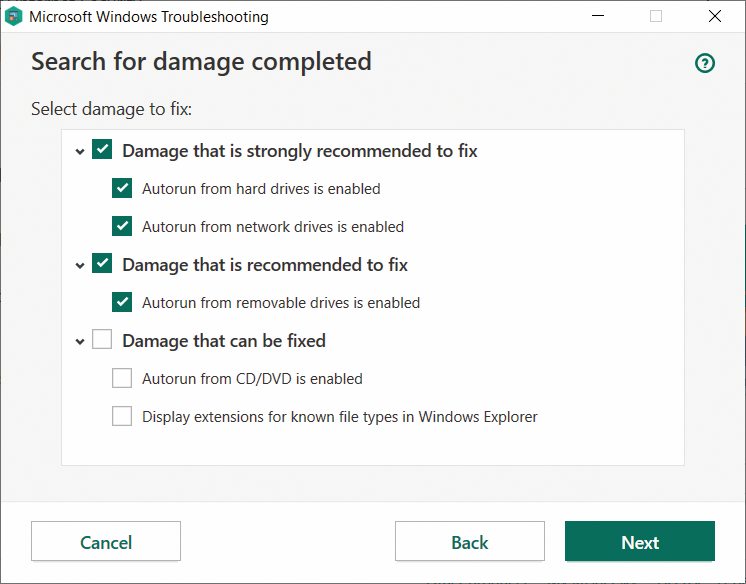Close the Microsoft Windows Troubleshooting window
The image size is (746, 584).
[715, 16]
